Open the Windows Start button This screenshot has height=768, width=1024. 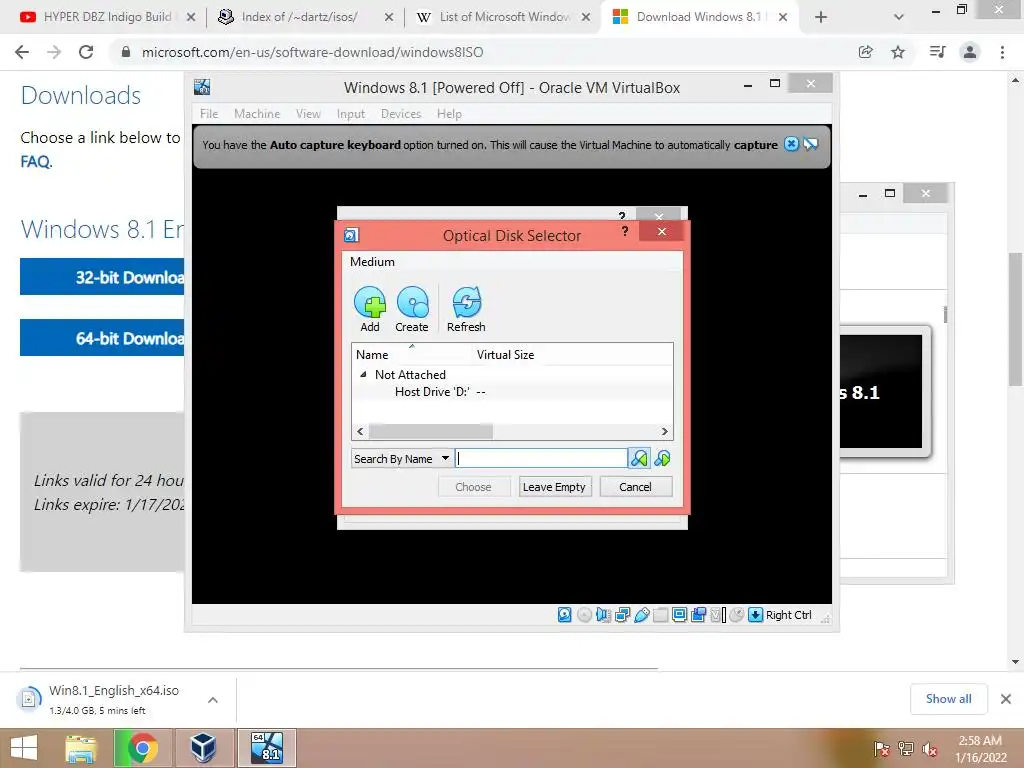24,748
